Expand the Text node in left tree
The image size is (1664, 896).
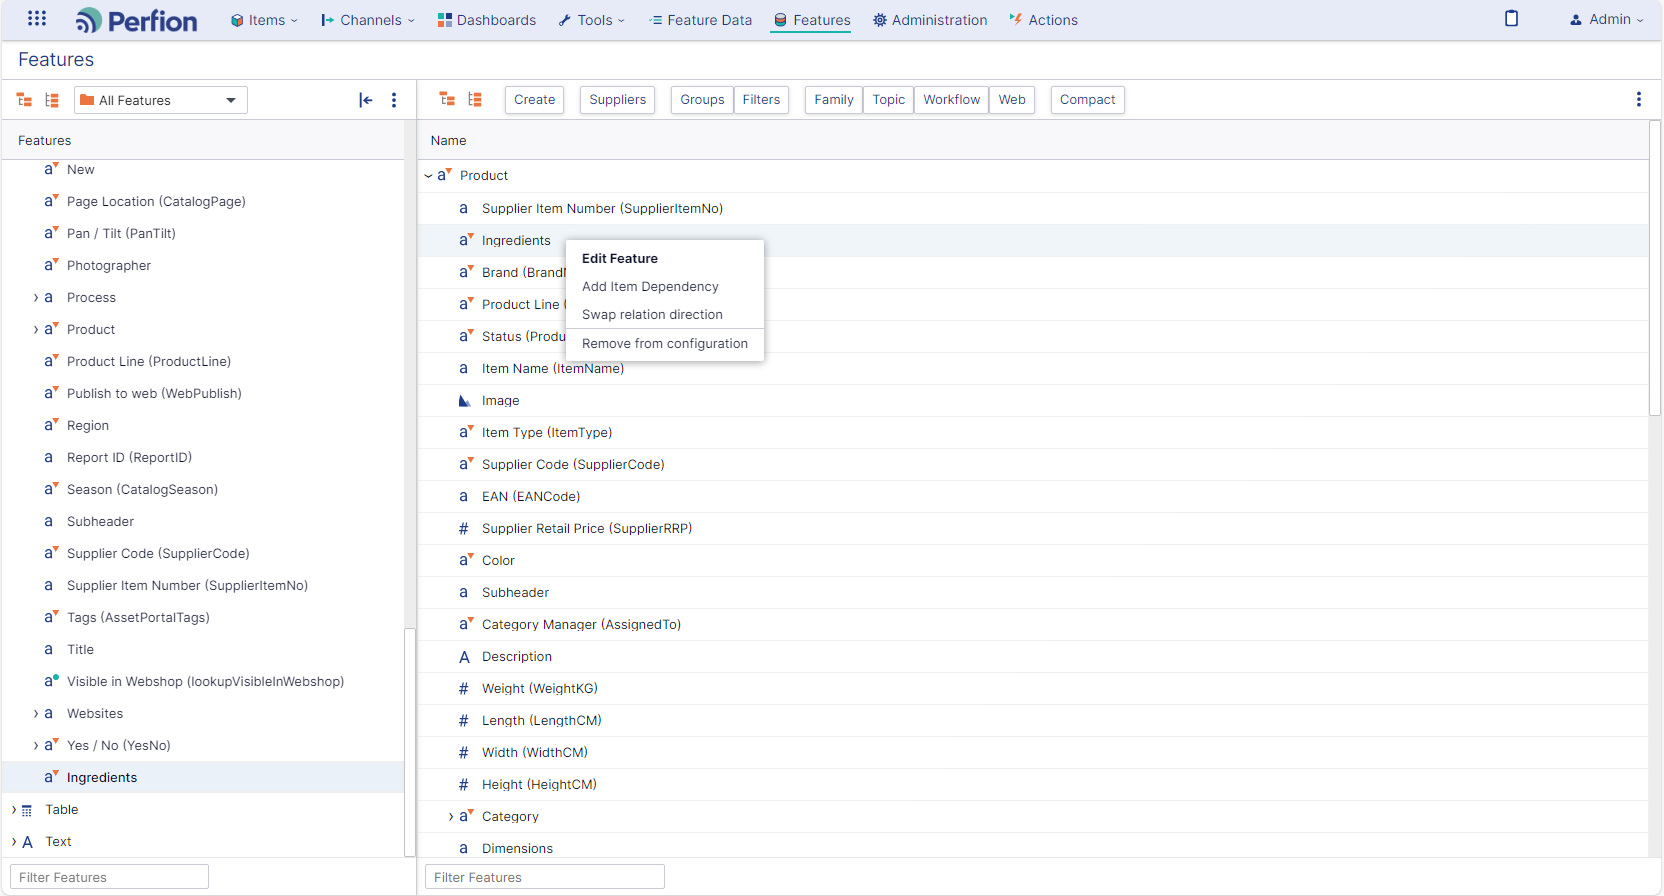[x=14, y=842]
